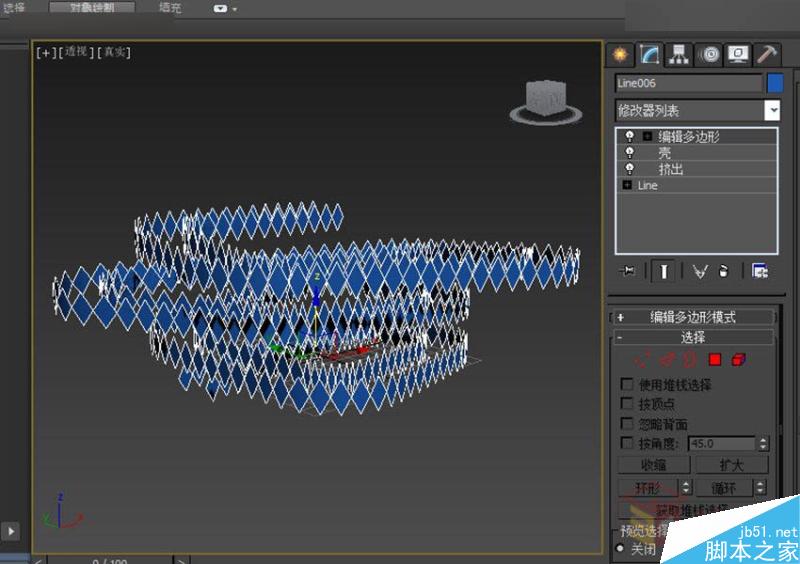Toggle the 按顶点 checkbox

627,404
